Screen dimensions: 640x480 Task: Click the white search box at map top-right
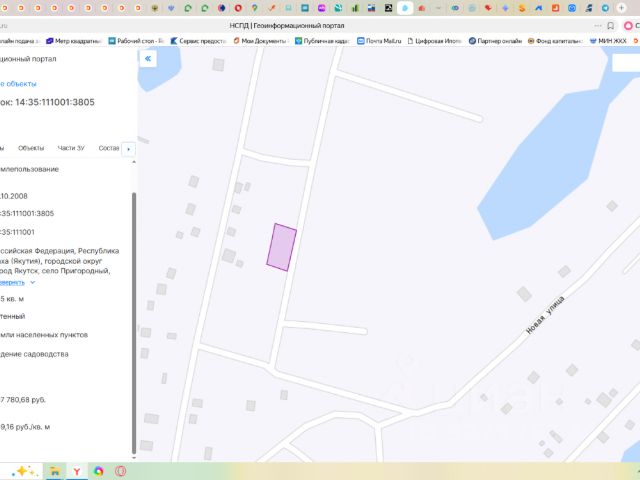626,62
